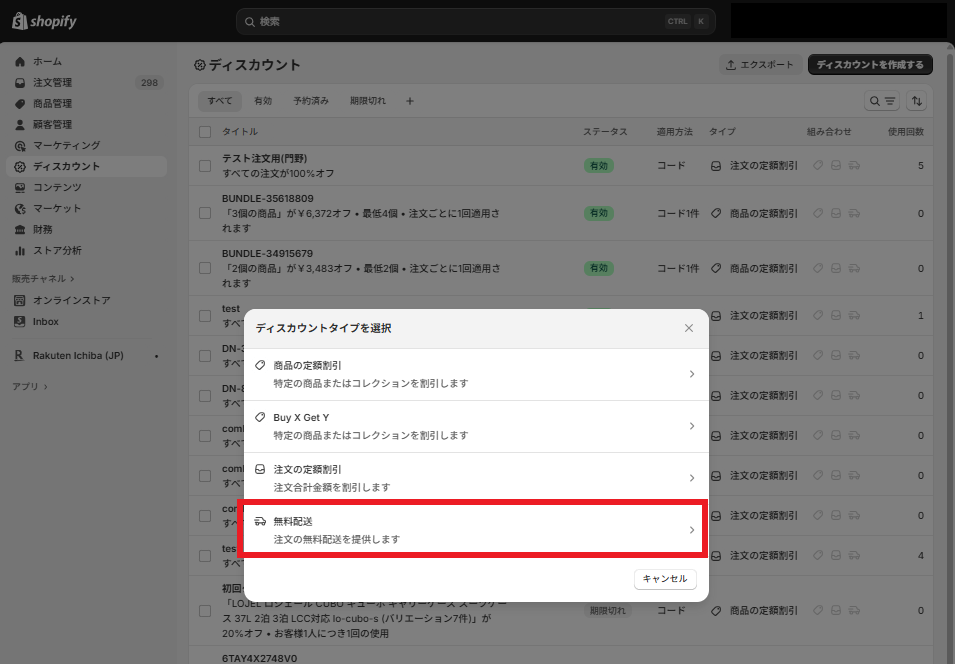Click the sort arrows icon button
Viewport: 955px width, 664px height.
[x=917, y=101]
